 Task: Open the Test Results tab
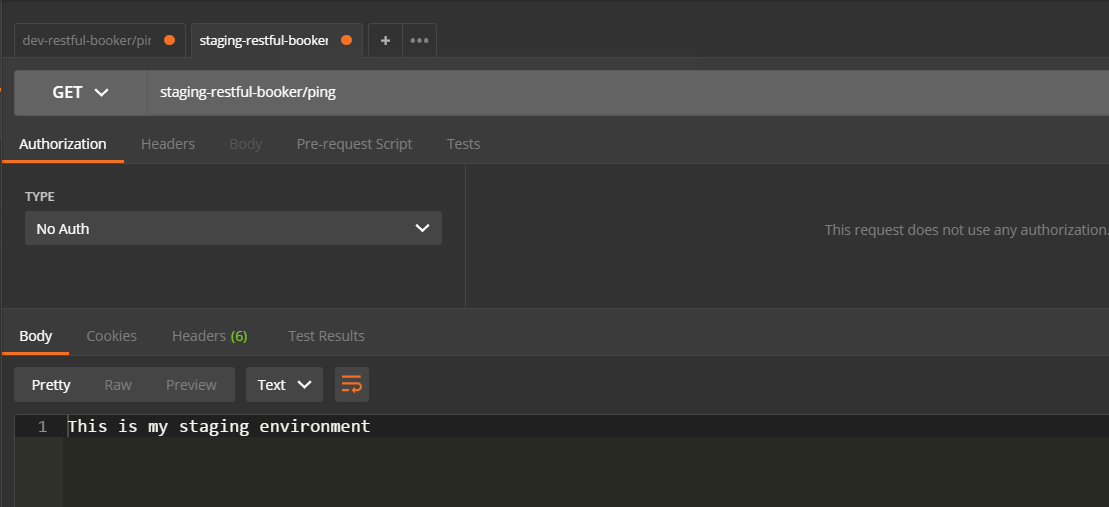(x=326, y=336)
